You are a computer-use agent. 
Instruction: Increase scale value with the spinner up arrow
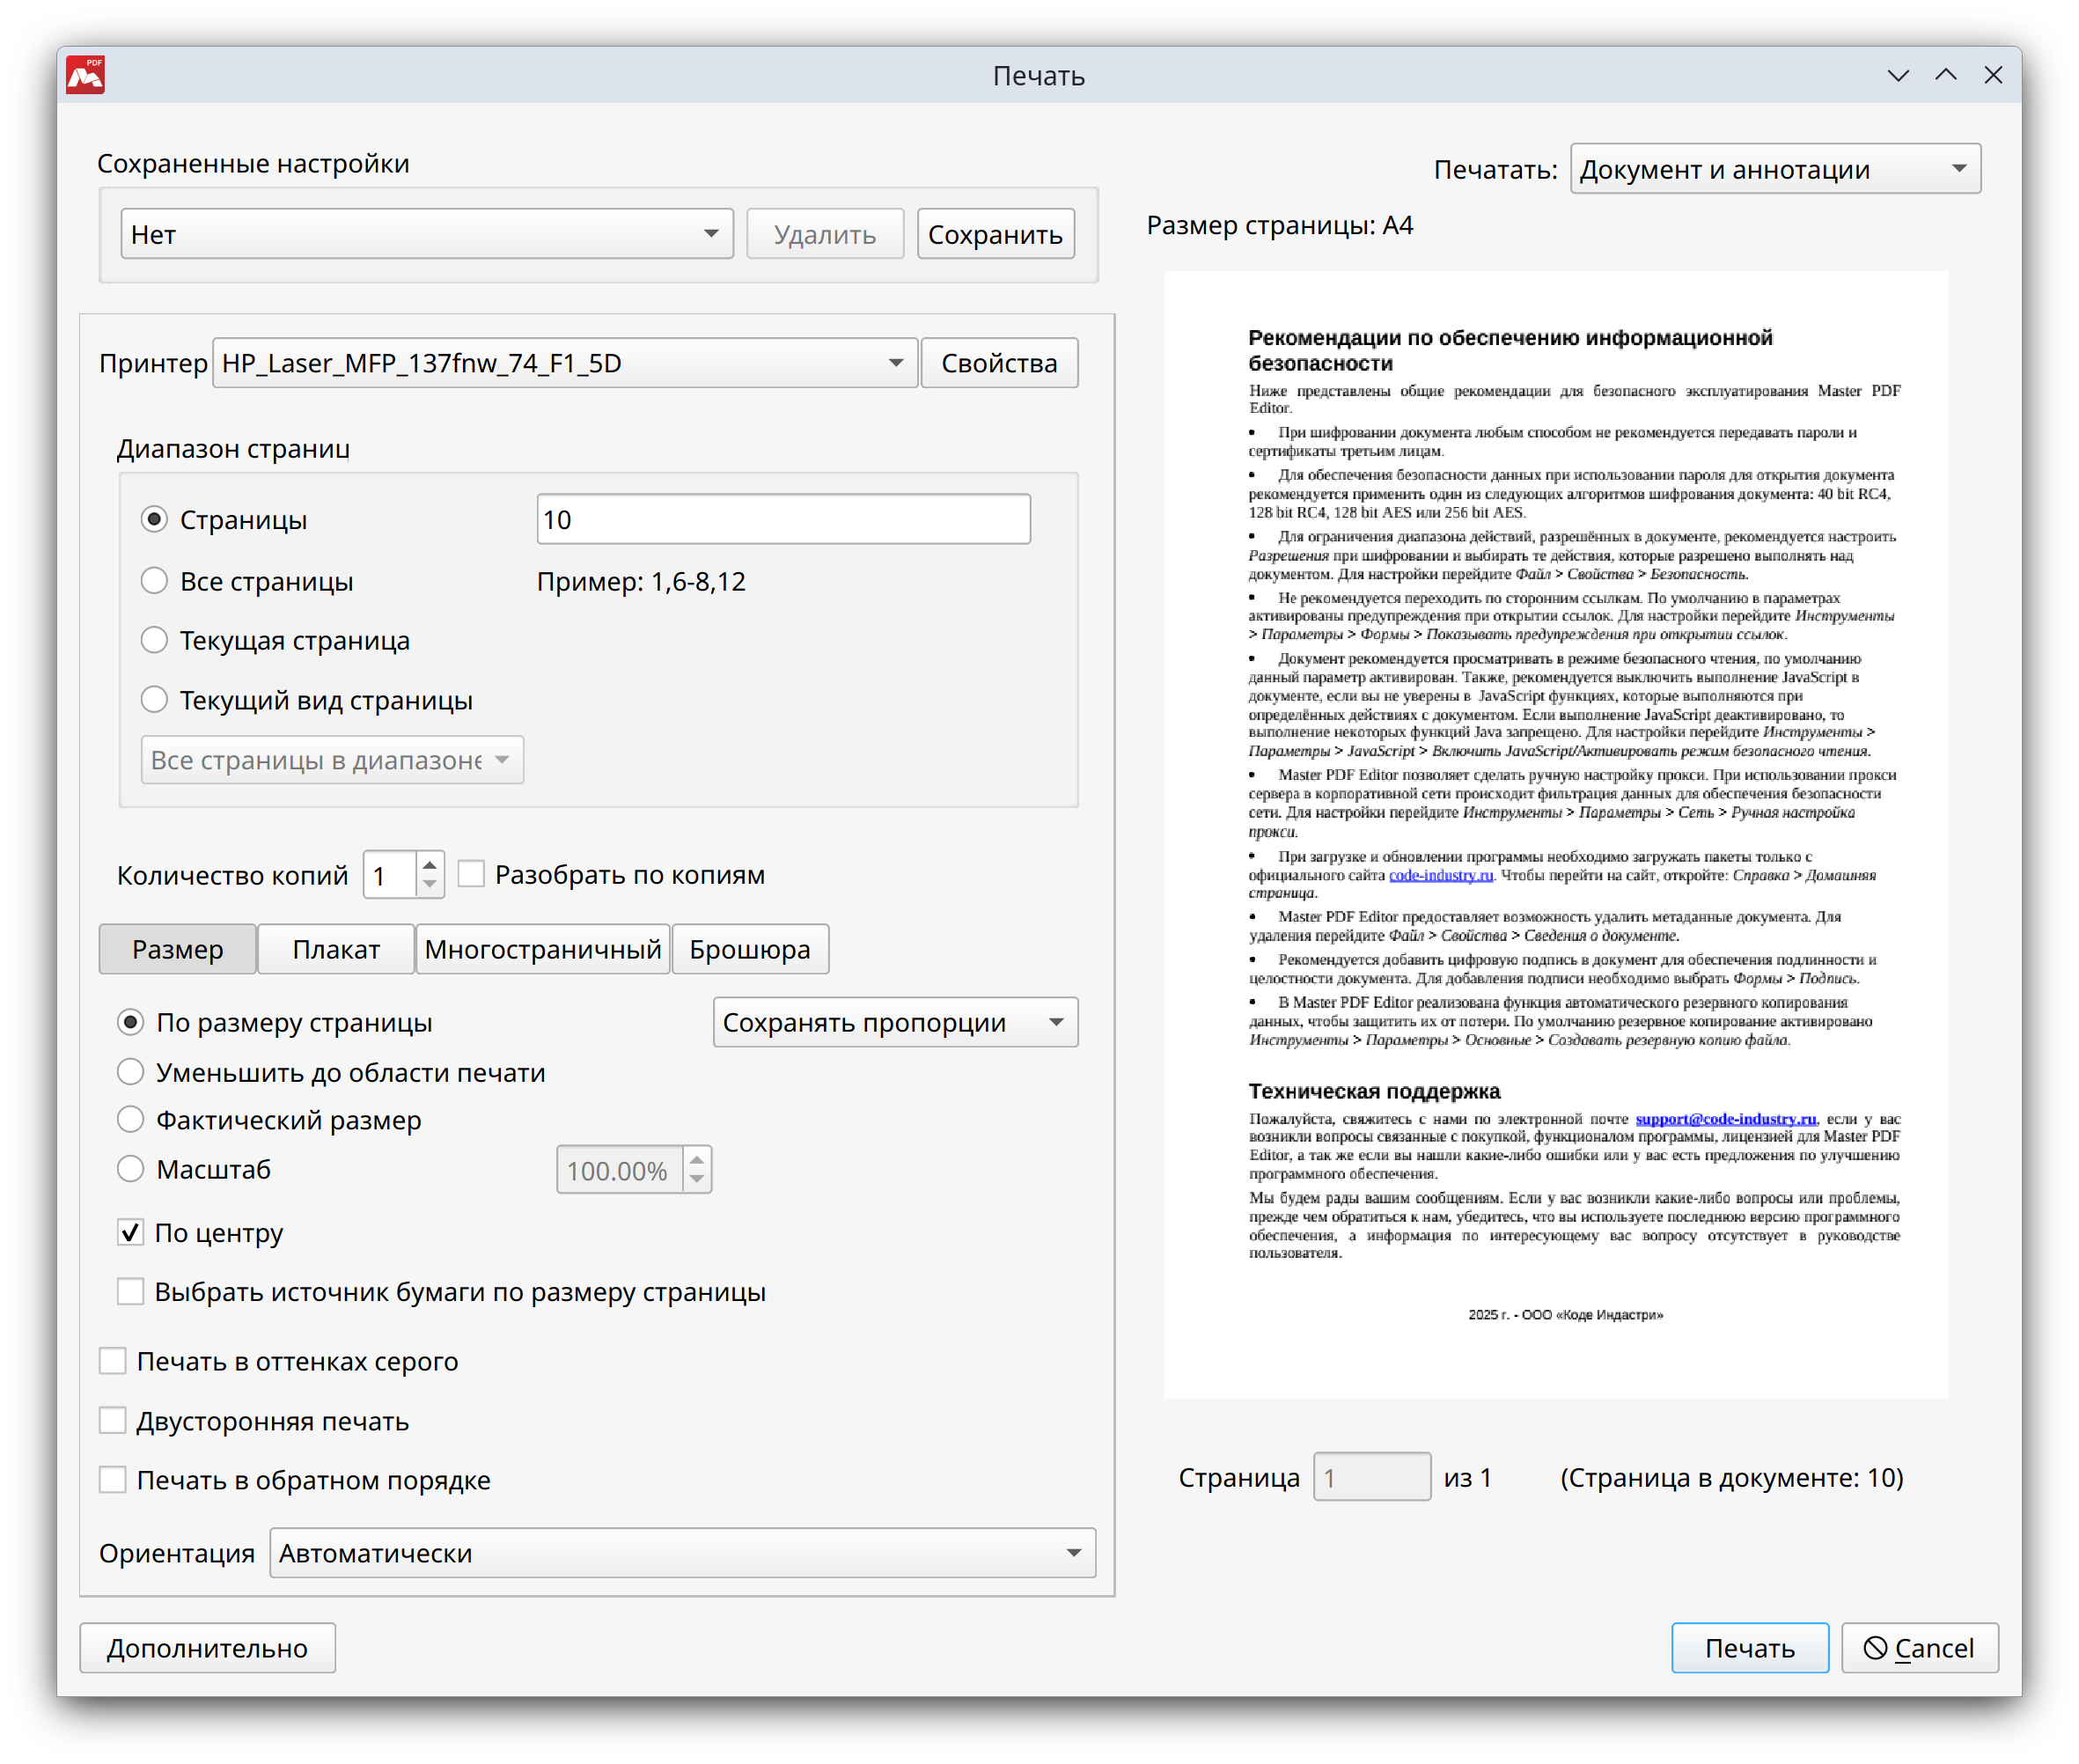coord(695,1158)
